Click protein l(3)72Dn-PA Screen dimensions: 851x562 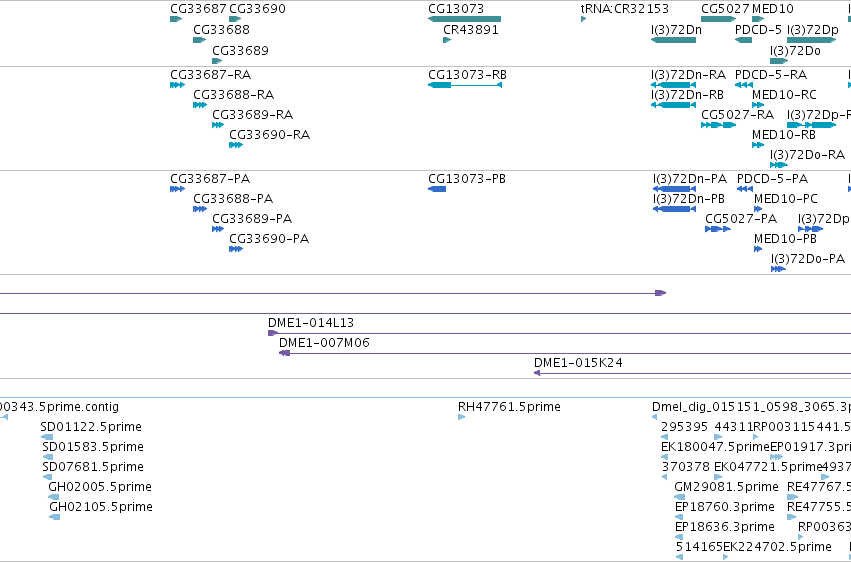tap(675, 189)
